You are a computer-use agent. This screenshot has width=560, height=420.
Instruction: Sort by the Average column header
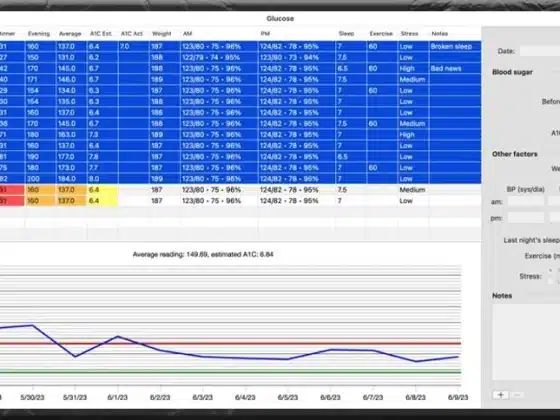pos(70,34)
